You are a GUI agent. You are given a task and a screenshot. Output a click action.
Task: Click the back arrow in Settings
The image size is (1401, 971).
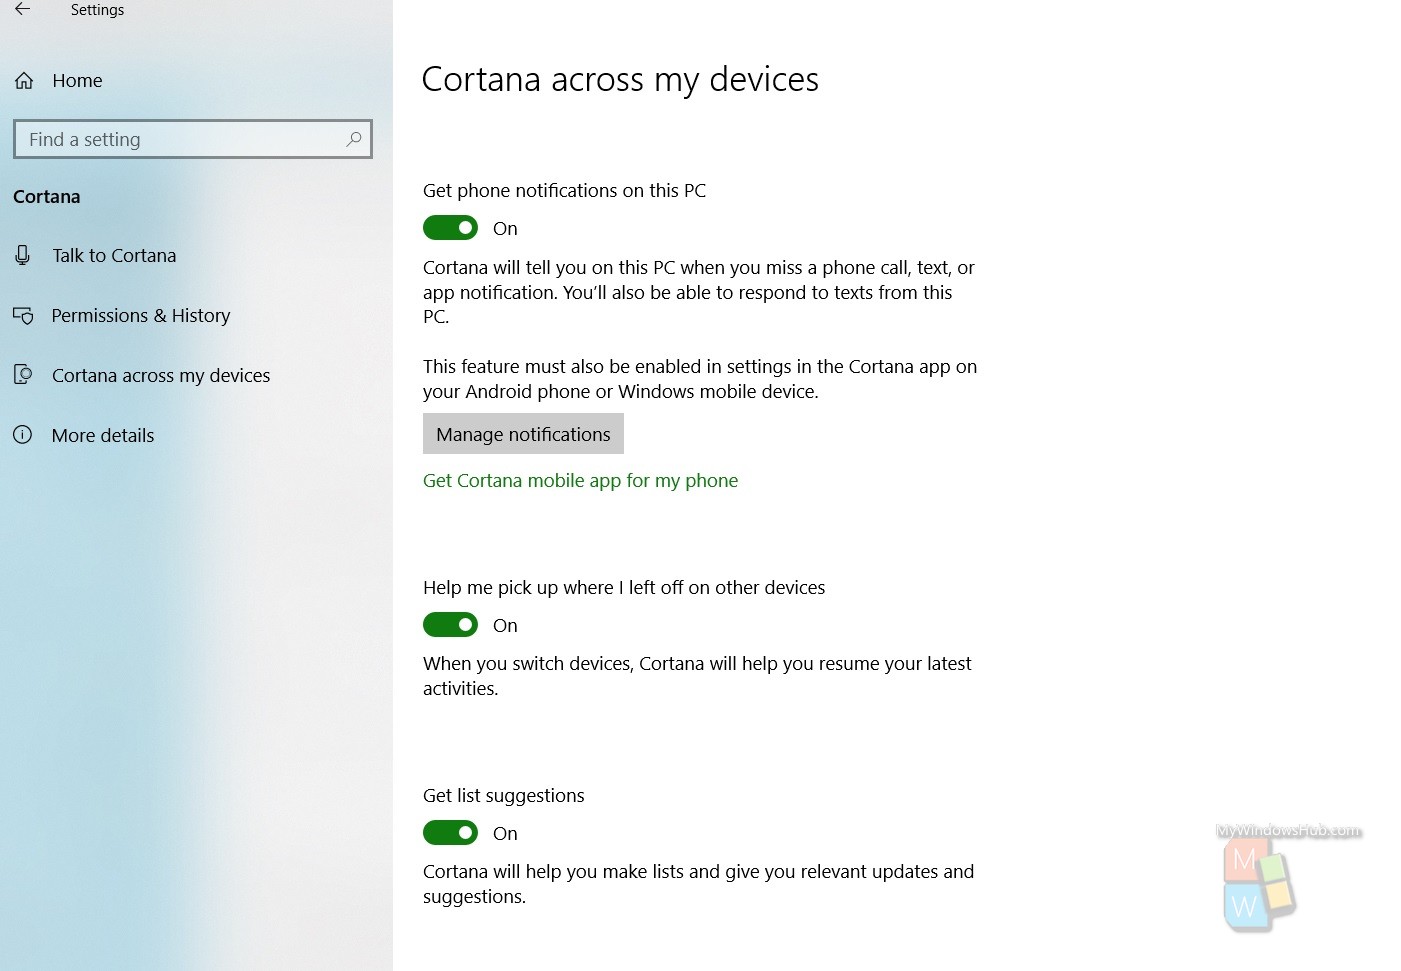[x=22, y=9]
